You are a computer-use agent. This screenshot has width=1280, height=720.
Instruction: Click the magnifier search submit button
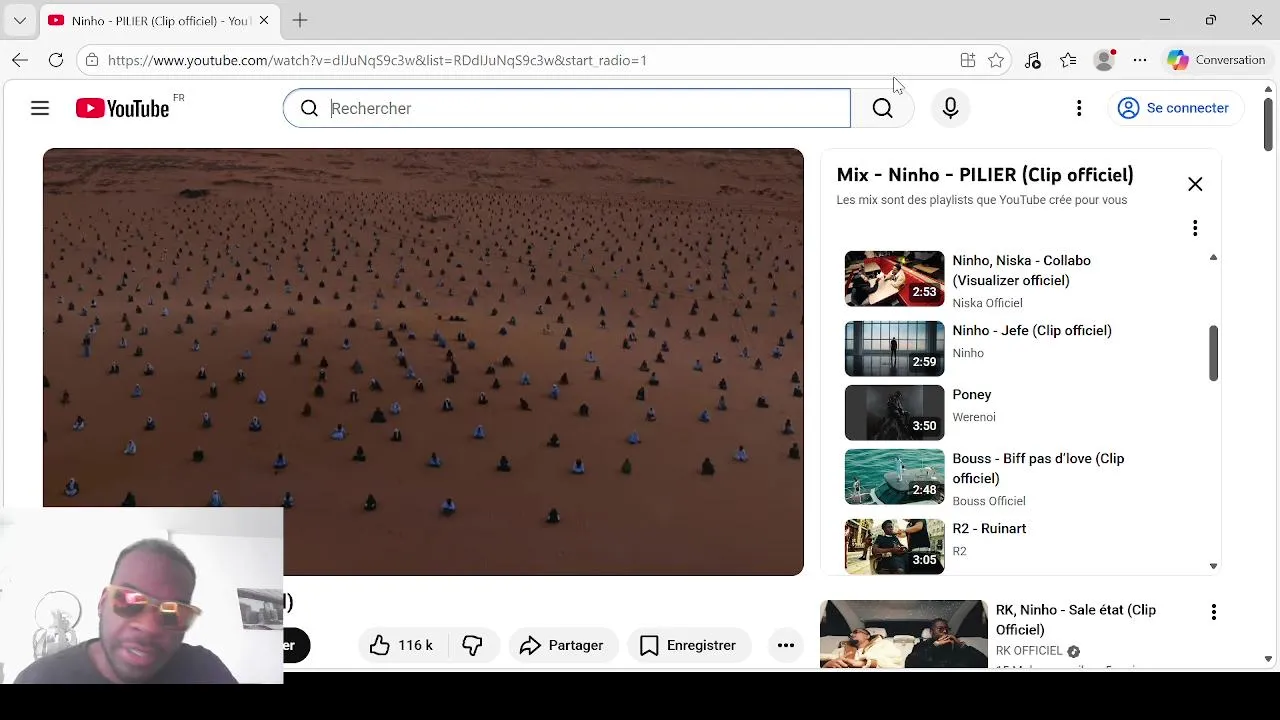882,108
